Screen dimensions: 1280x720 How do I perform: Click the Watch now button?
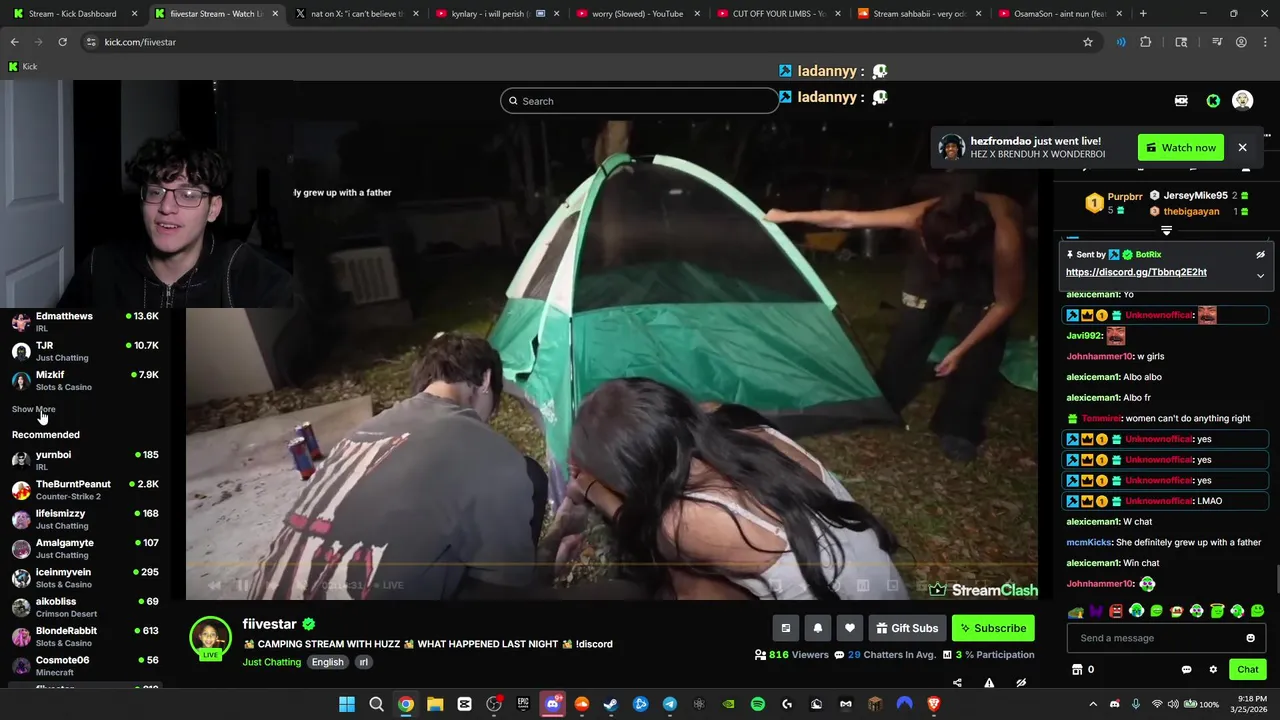tap(1181, 148)
